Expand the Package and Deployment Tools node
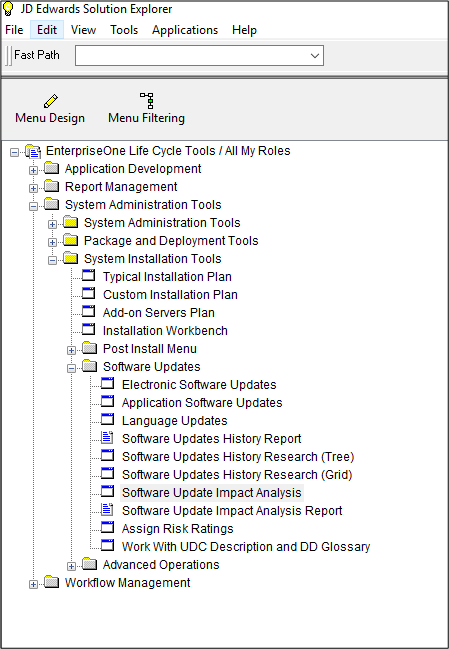This screenshot has width=449, height=649. point(53,242)
